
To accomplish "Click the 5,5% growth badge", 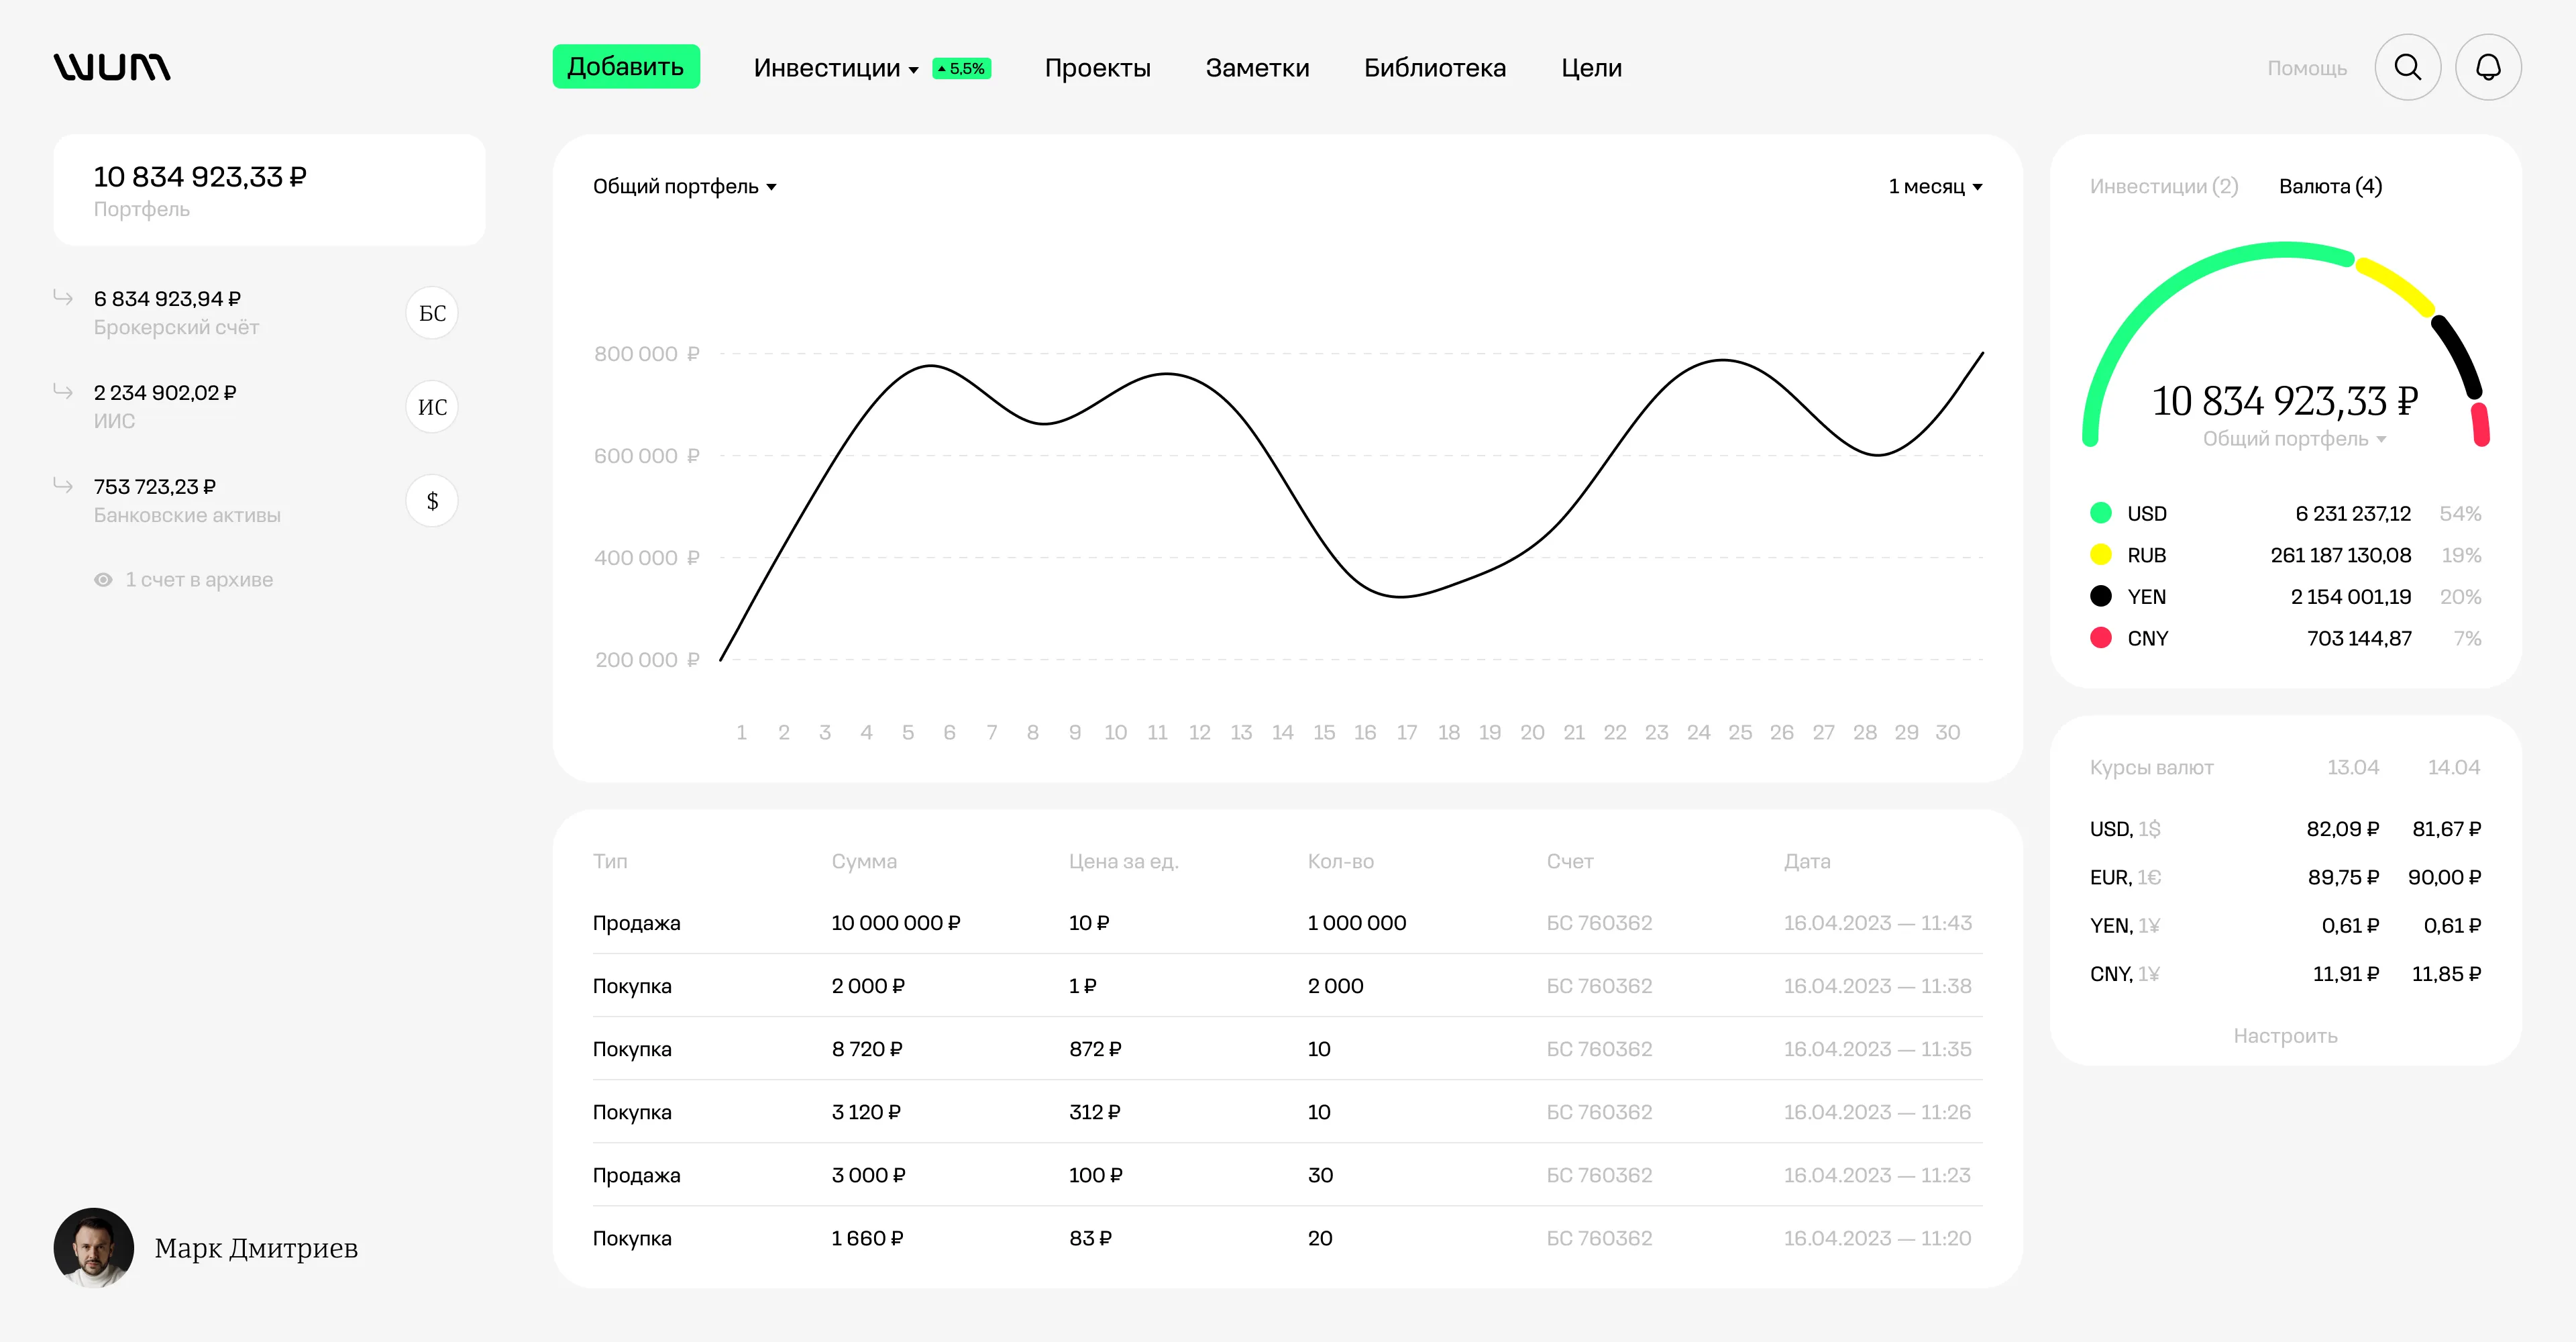I will click(x=961, y=68).
